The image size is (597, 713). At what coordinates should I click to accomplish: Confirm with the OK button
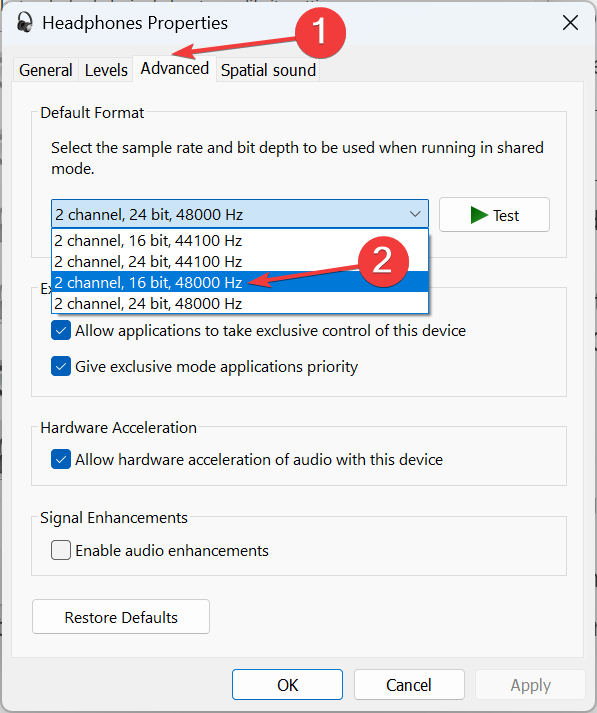coord(287,684)
